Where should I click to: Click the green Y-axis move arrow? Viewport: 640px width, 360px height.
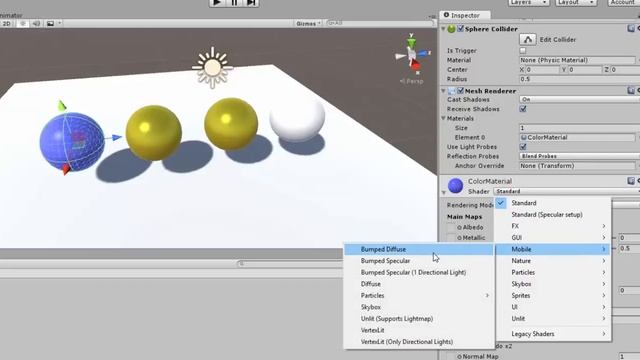point(62,106)
